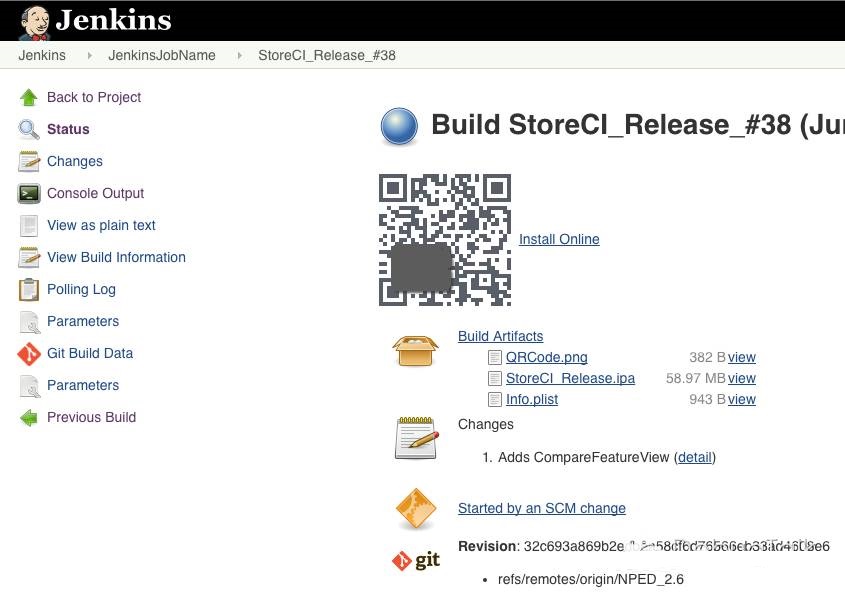
Task: Click the QR code image
Action: click(x=444, y=239)
